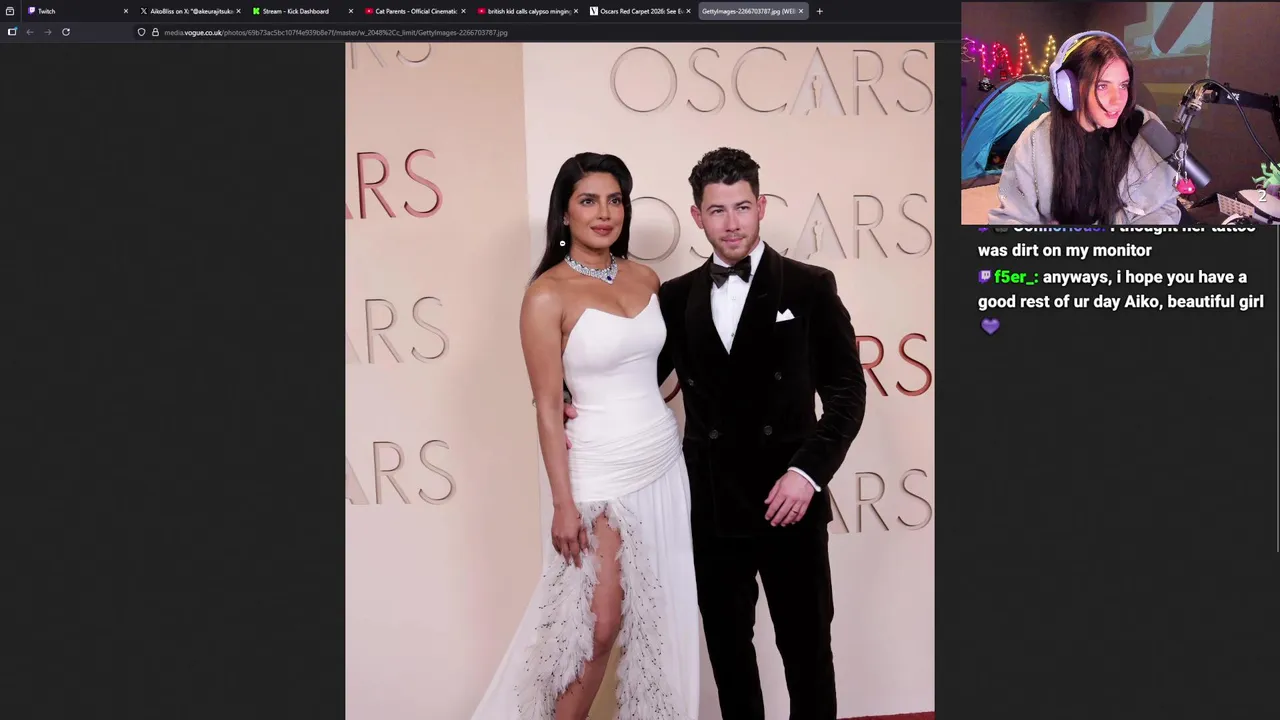Switch to the AikoBliss on X tab
The height and width of the screenshot is (720, 1280).
click(x=190, y=11)
